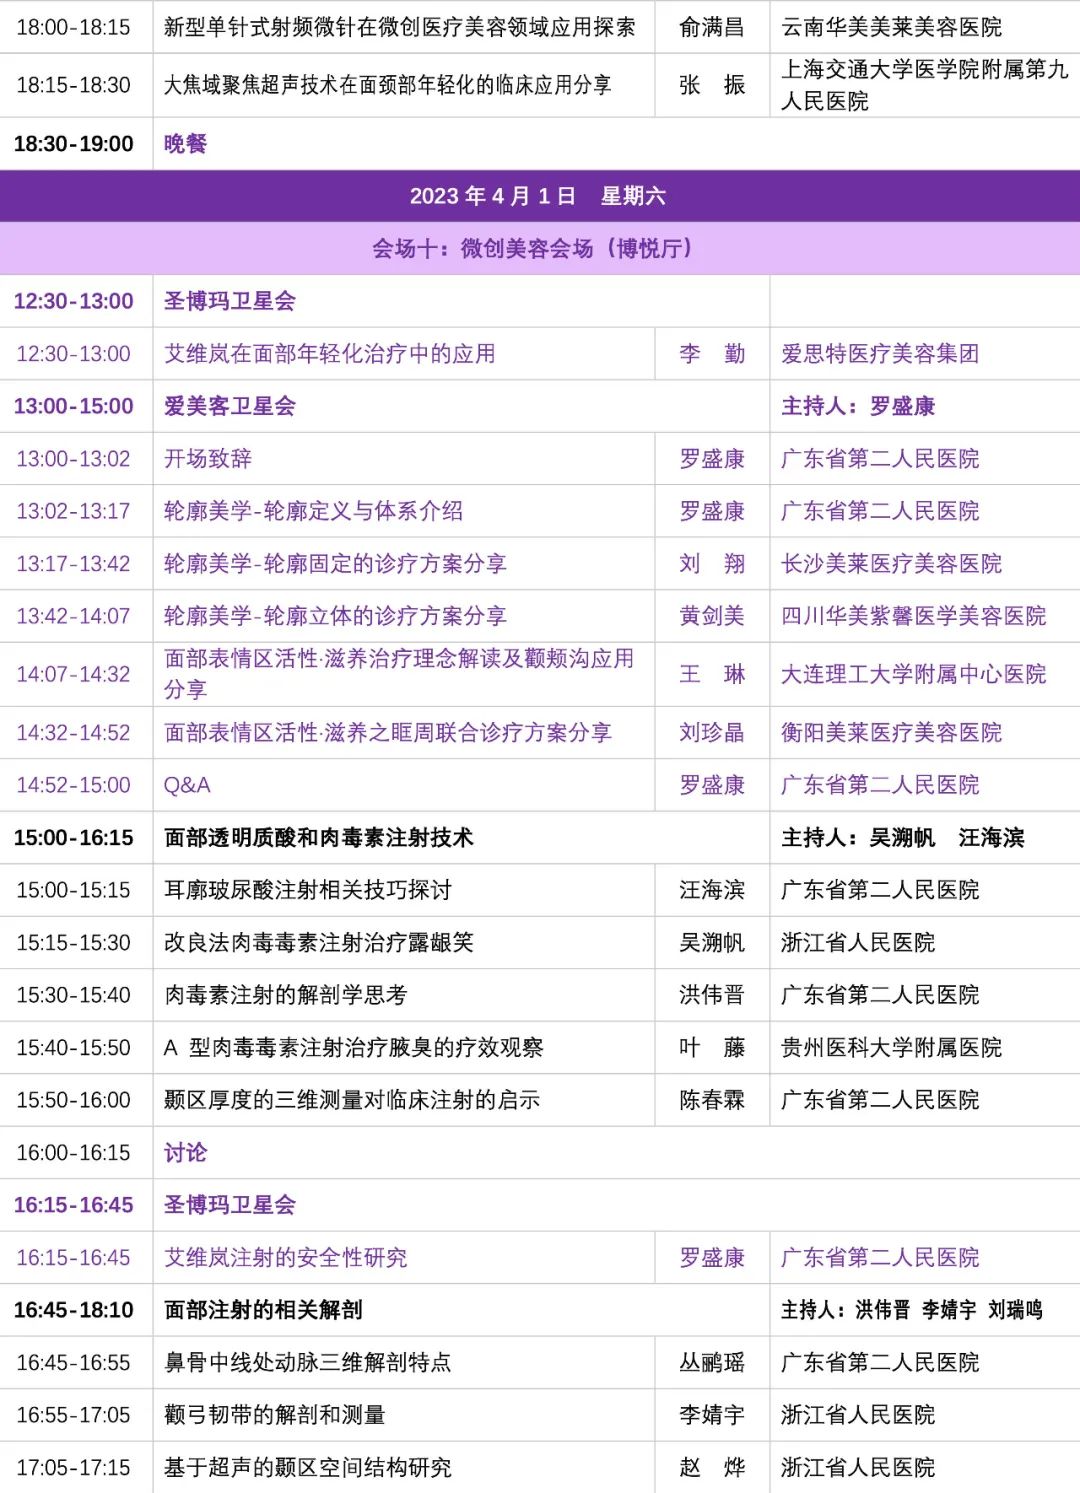Select the 开场致辞 entry
Image resolution: width=1080 pixels, height=1493 pixels.
coord(208,459)
